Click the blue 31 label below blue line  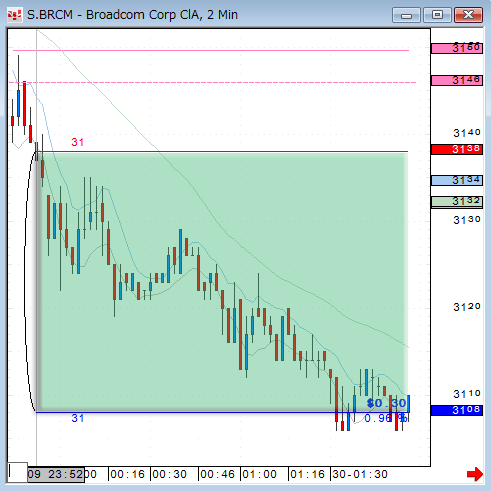pos(78,418)
